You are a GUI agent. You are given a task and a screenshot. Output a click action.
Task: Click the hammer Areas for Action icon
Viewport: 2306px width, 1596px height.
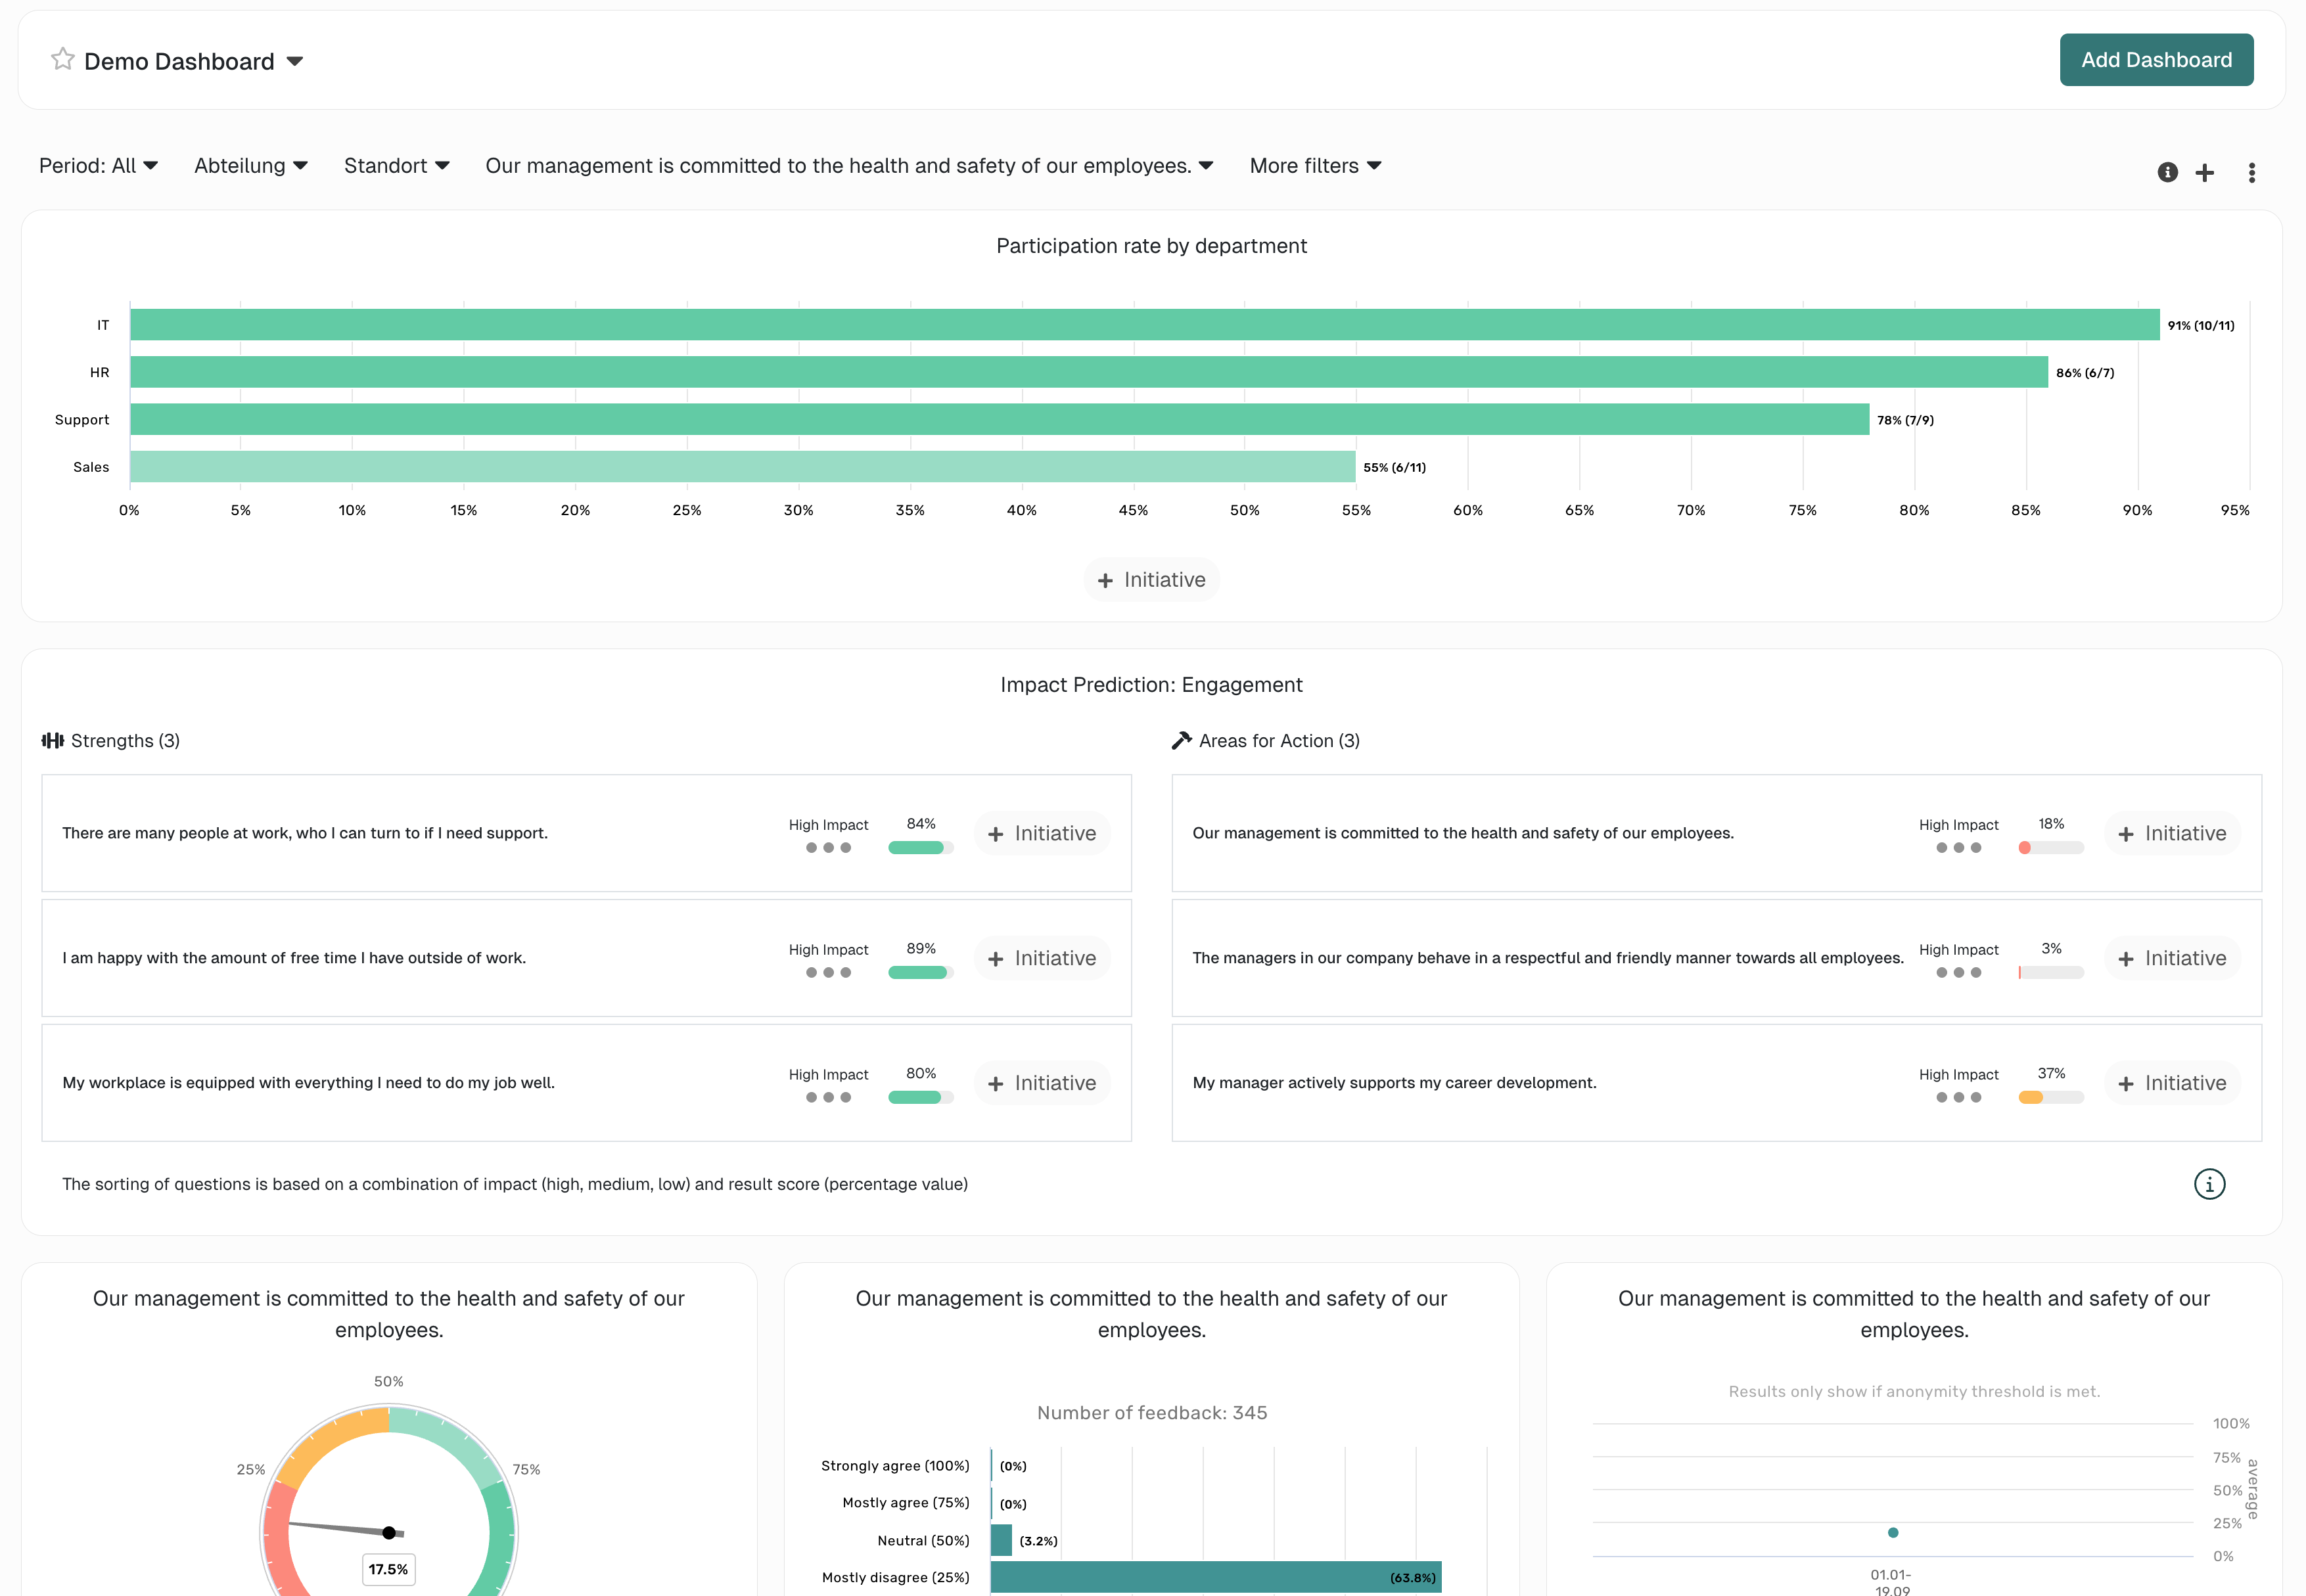tap(1181, 741)
